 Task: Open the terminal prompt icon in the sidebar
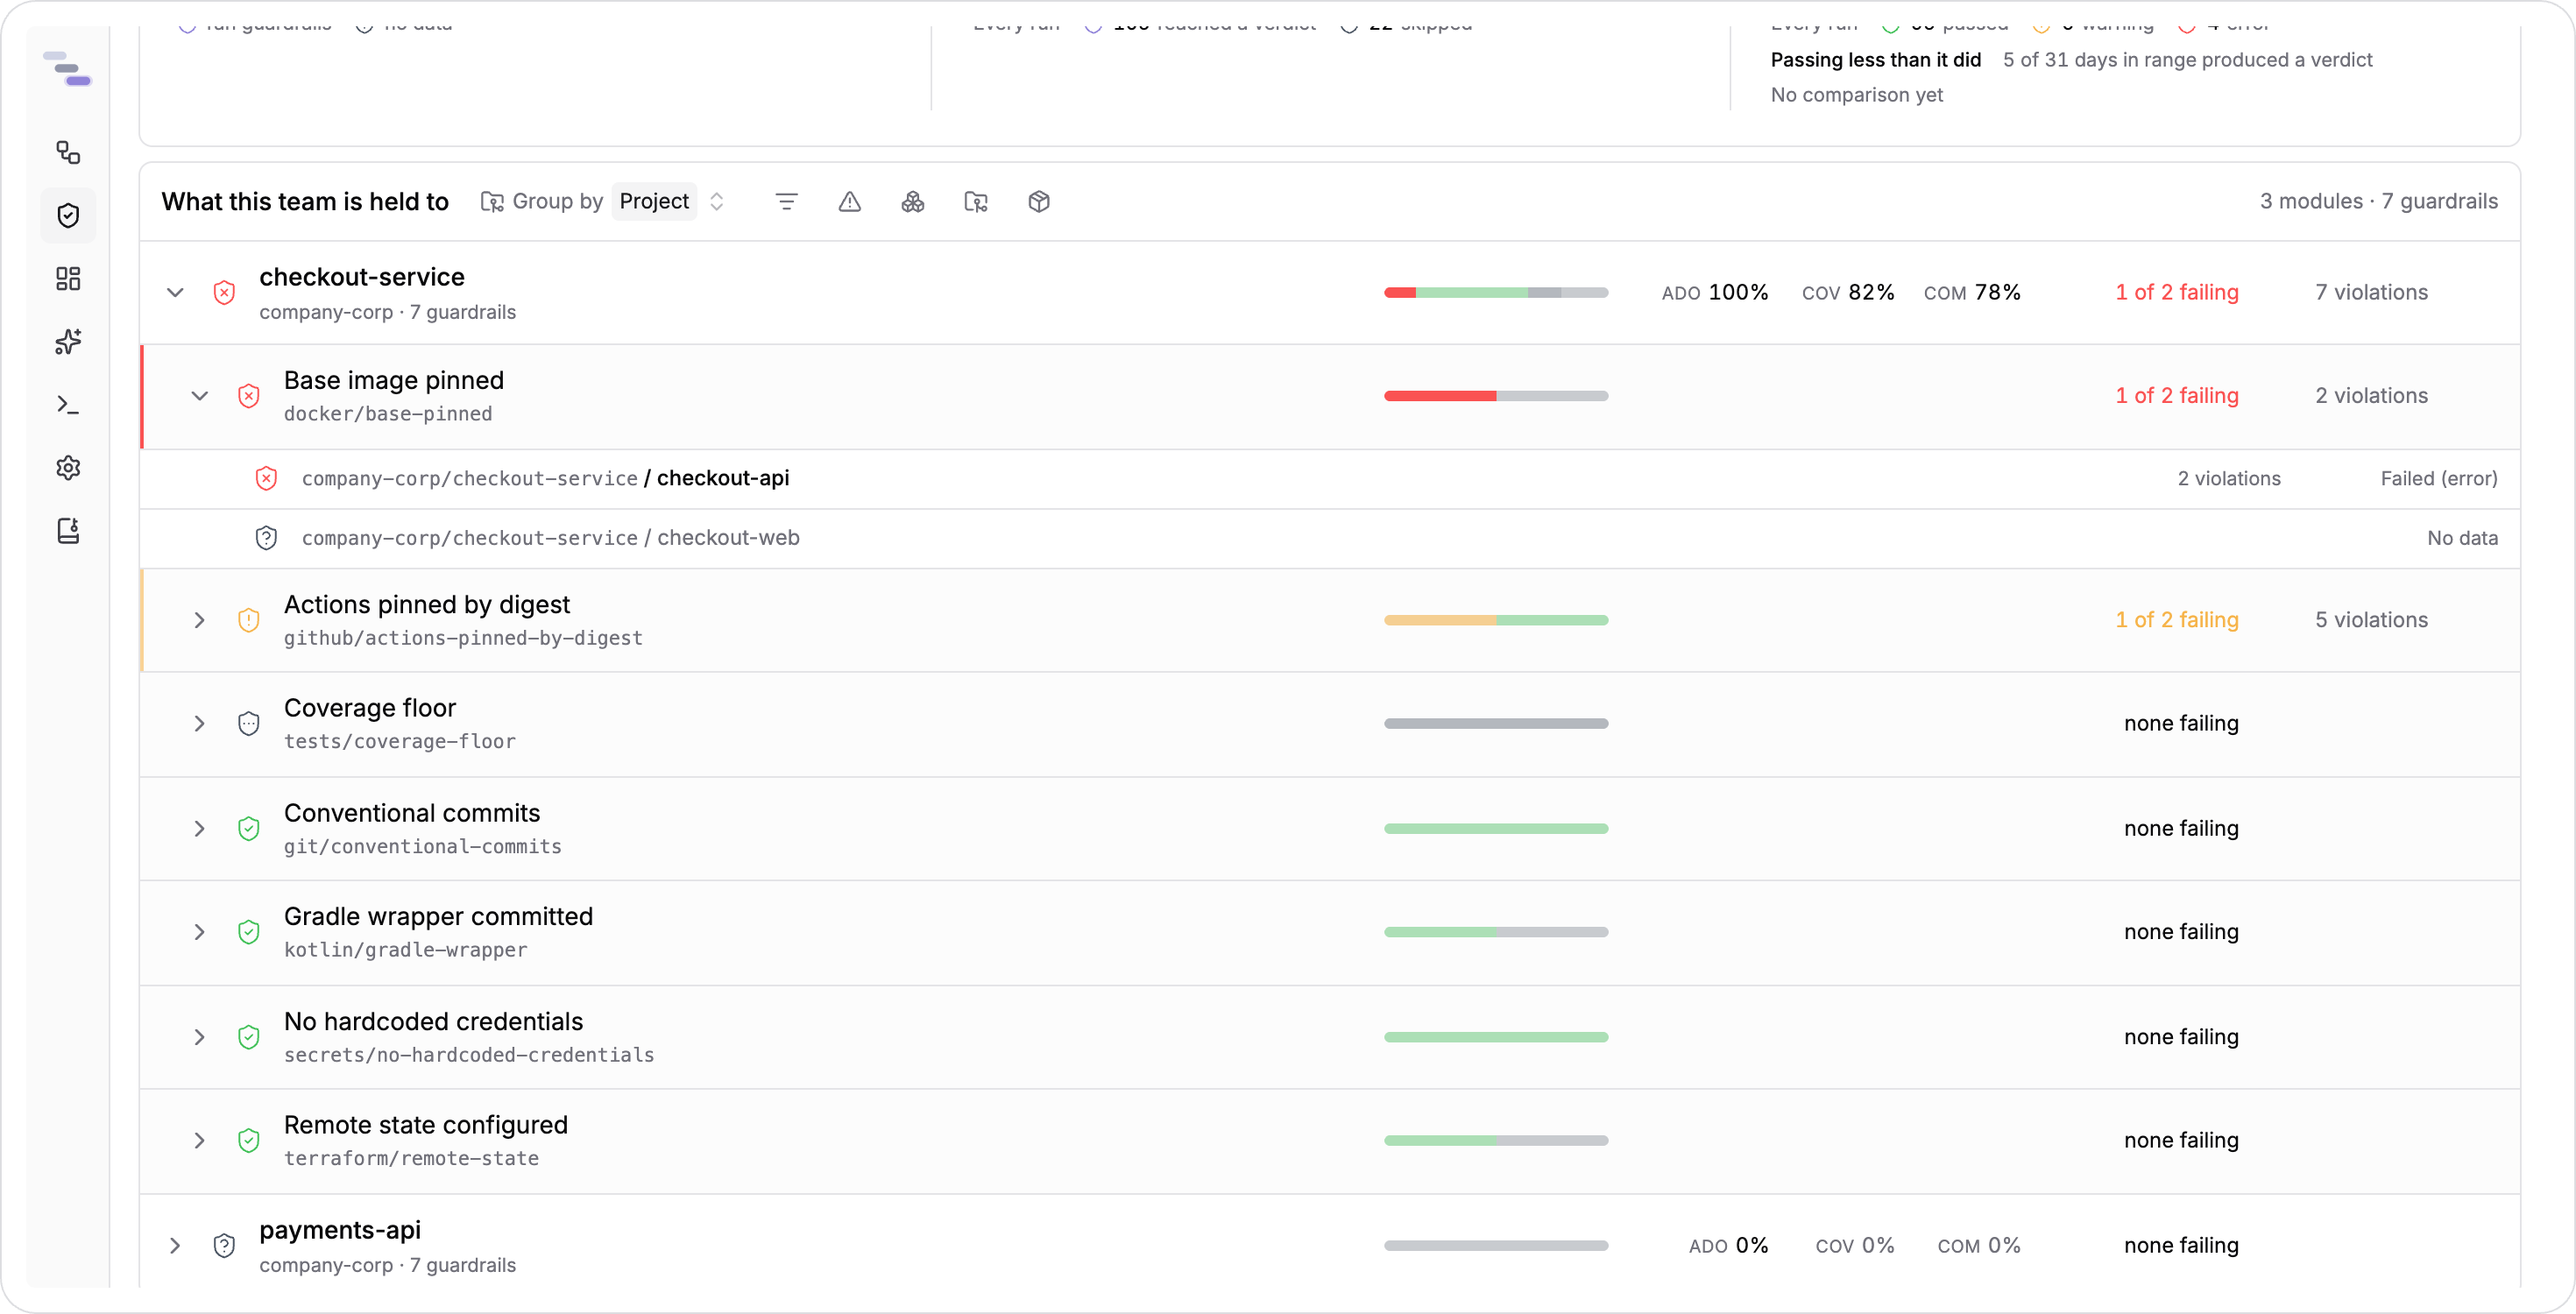[x=68, y=404]
